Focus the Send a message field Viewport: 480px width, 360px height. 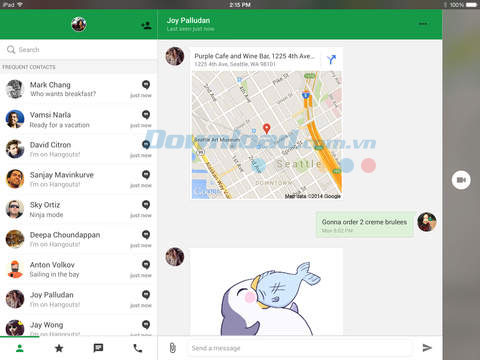[x=300, y=348]
